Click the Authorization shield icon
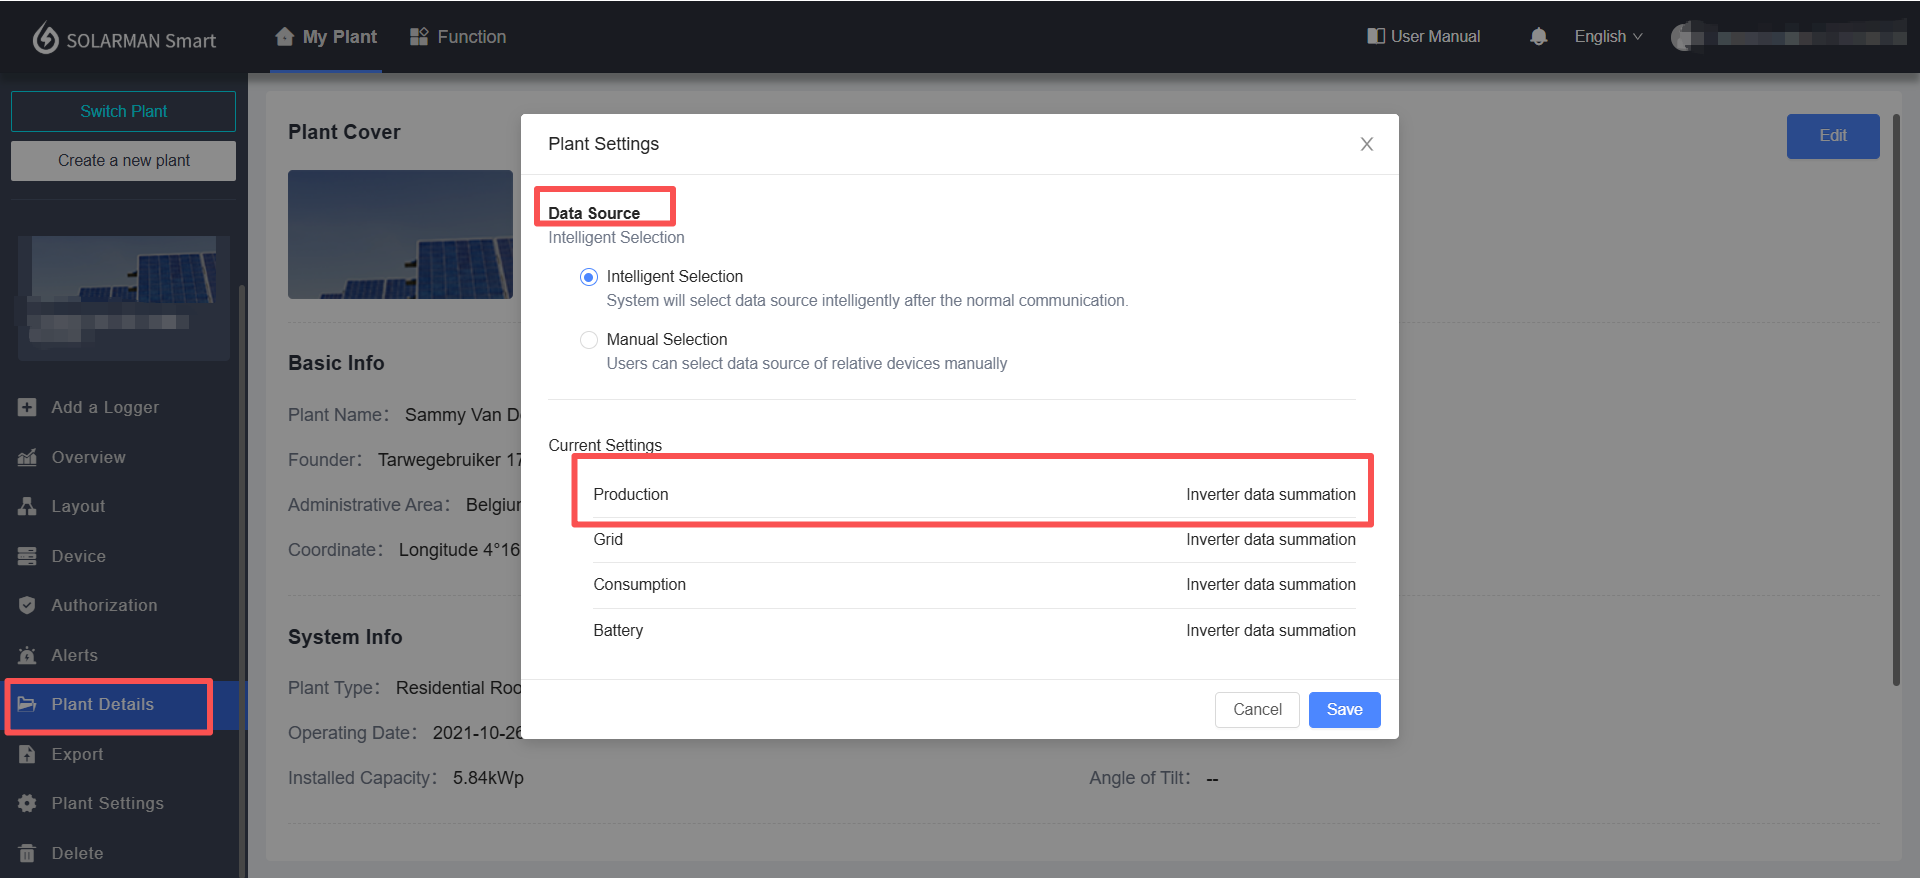Screen dimensions: 1920x878 click(27, 605)
